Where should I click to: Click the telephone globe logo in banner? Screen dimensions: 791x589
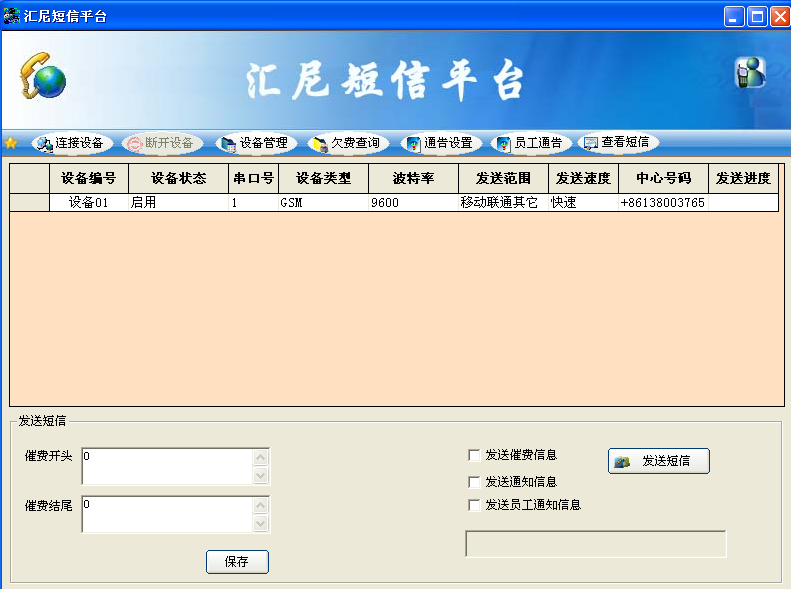click(41, 76)
